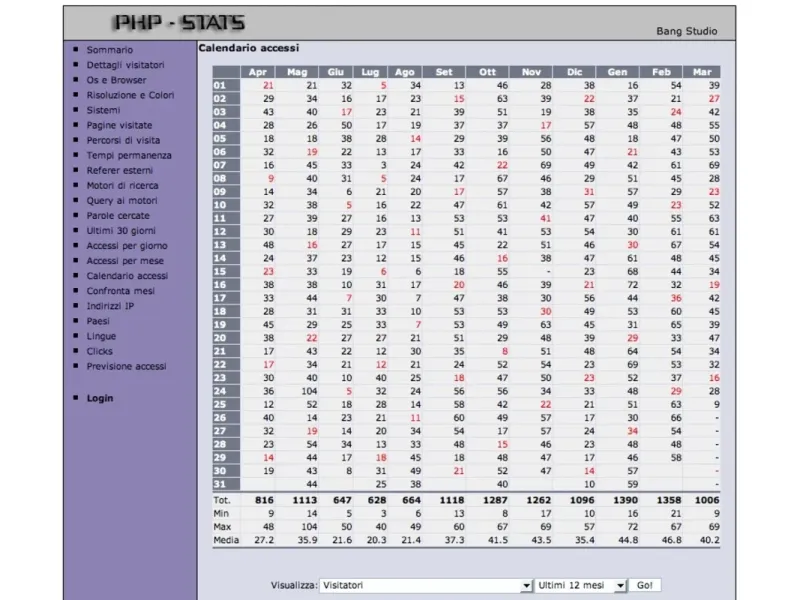Click total 1287 for Ott
The image size is (800, 600).
tap(495, 501)
